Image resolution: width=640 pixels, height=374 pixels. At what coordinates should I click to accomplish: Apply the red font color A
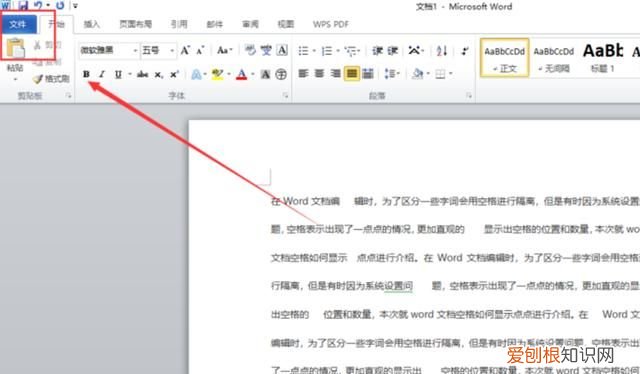click(x=242, y=74)
